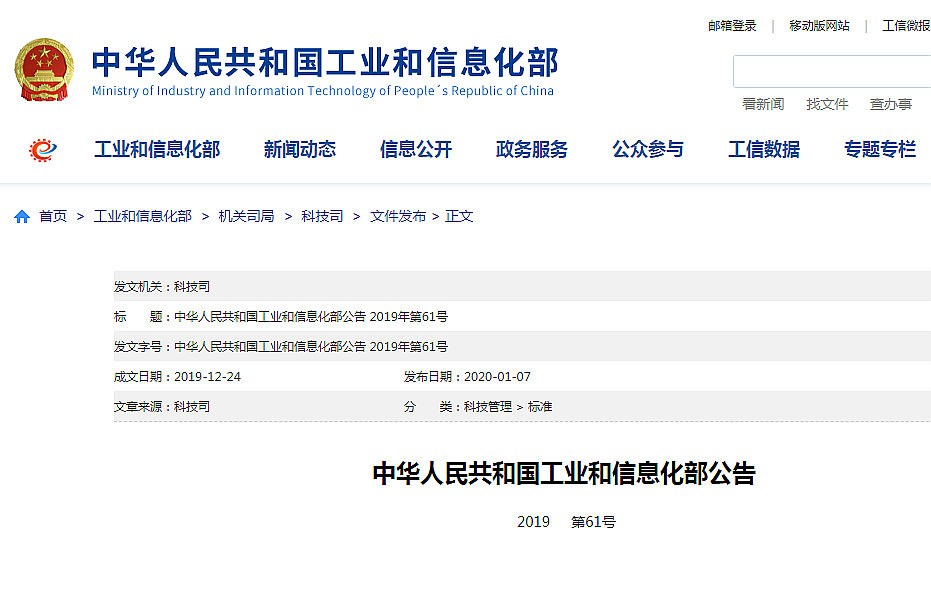Open the 移动版网站 link

[818, 25]
